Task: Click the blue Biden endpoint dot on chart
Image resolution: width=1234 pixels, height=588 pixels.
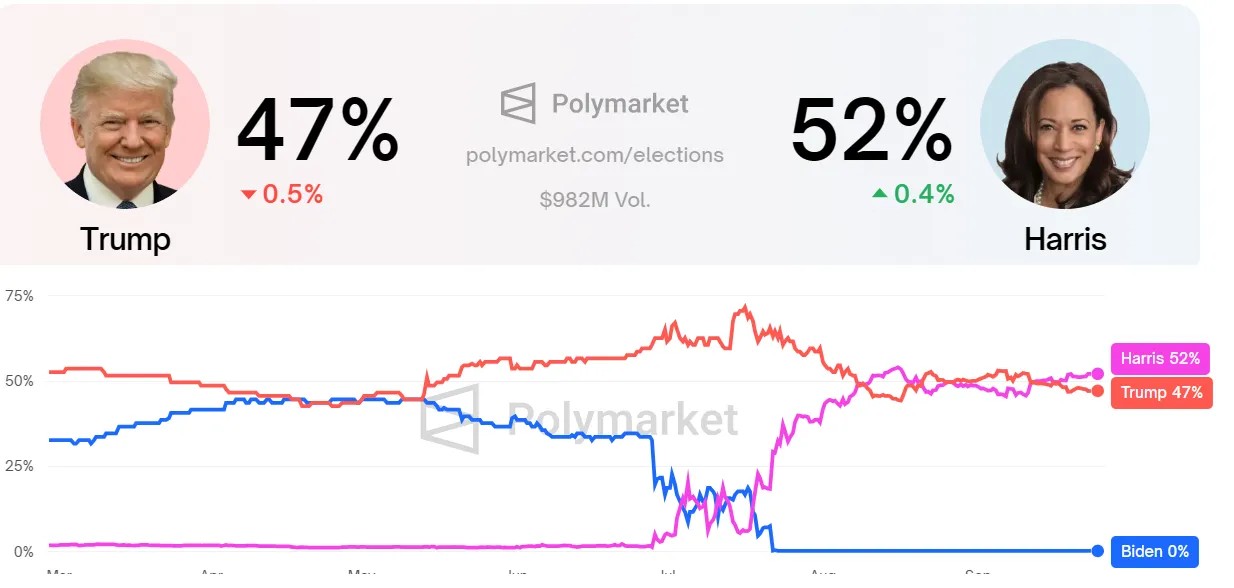Action: tap(1098, 551)
